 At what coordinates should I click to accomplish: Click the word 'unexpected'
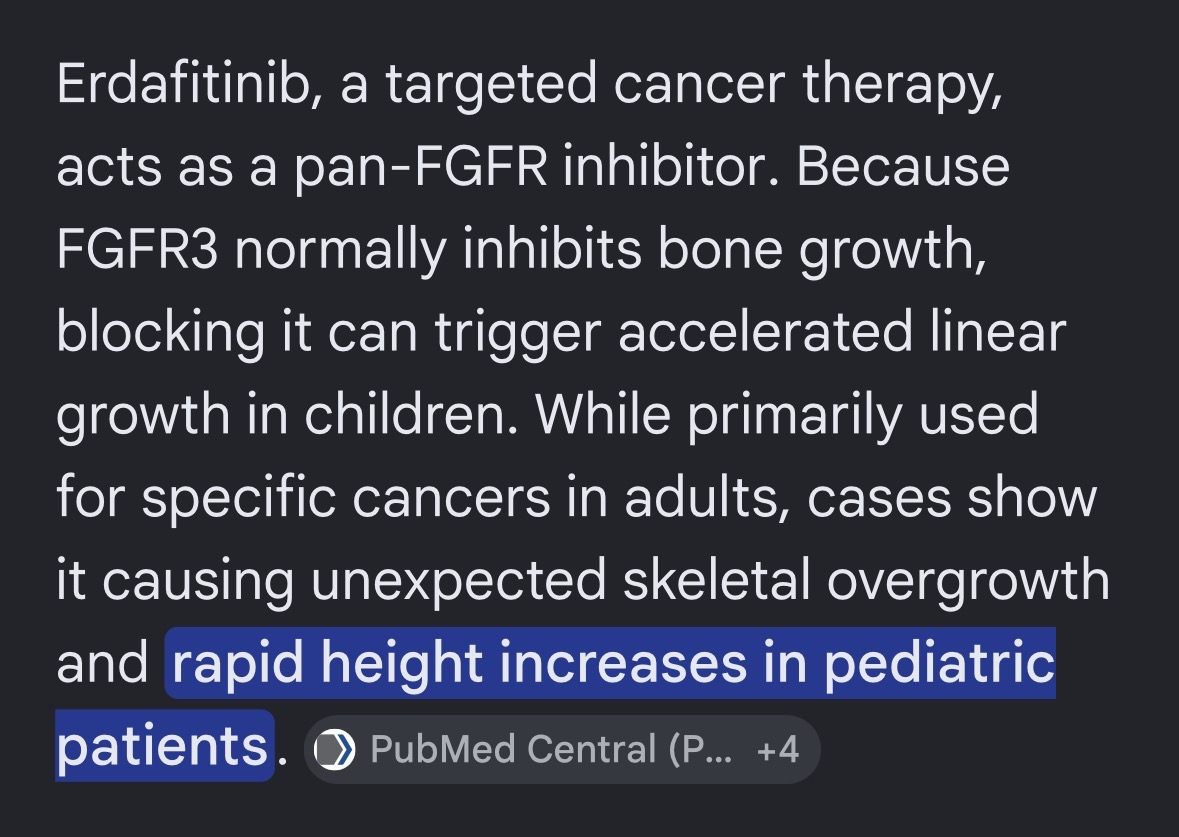click(x=458, y=581)
